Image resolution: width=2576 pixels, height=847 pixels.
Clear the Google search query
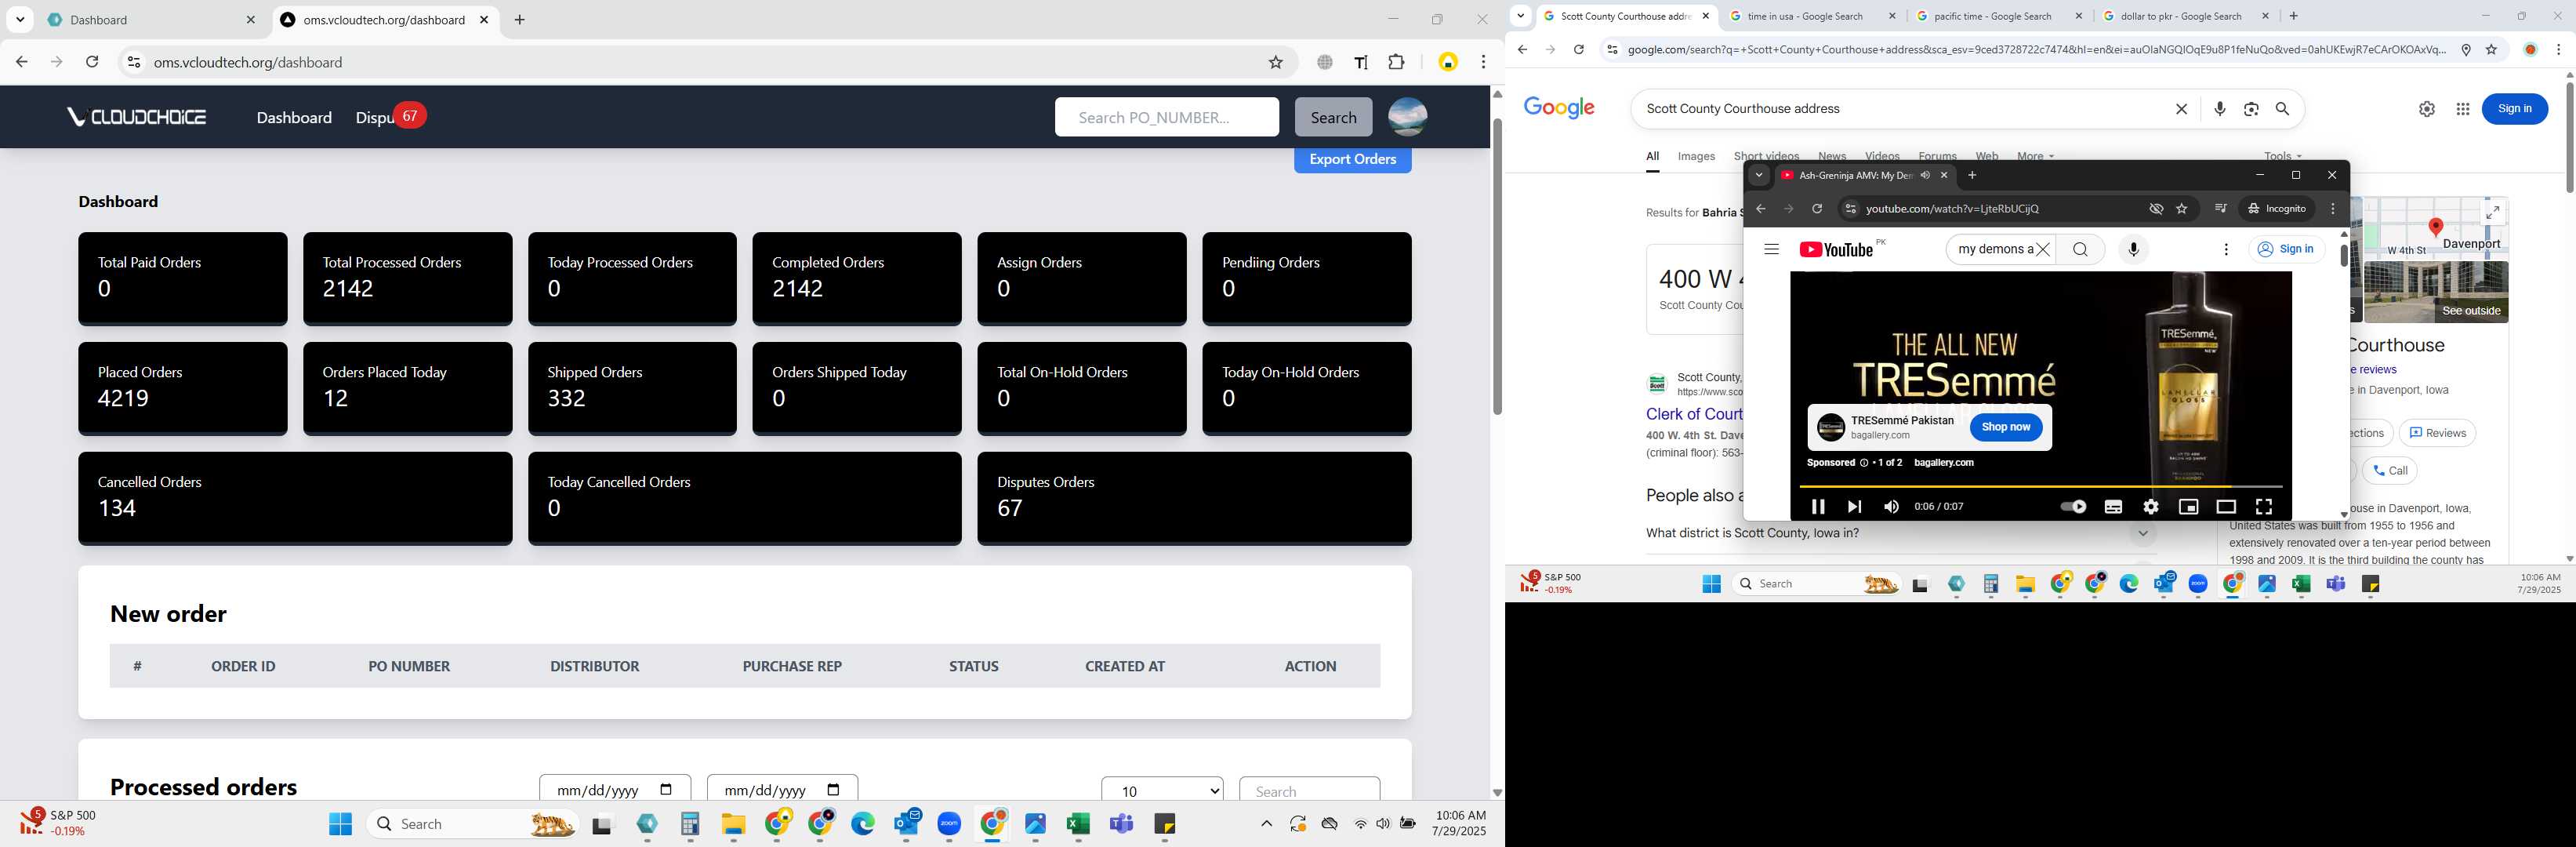pyautogui.click(x=2181, y=109)
